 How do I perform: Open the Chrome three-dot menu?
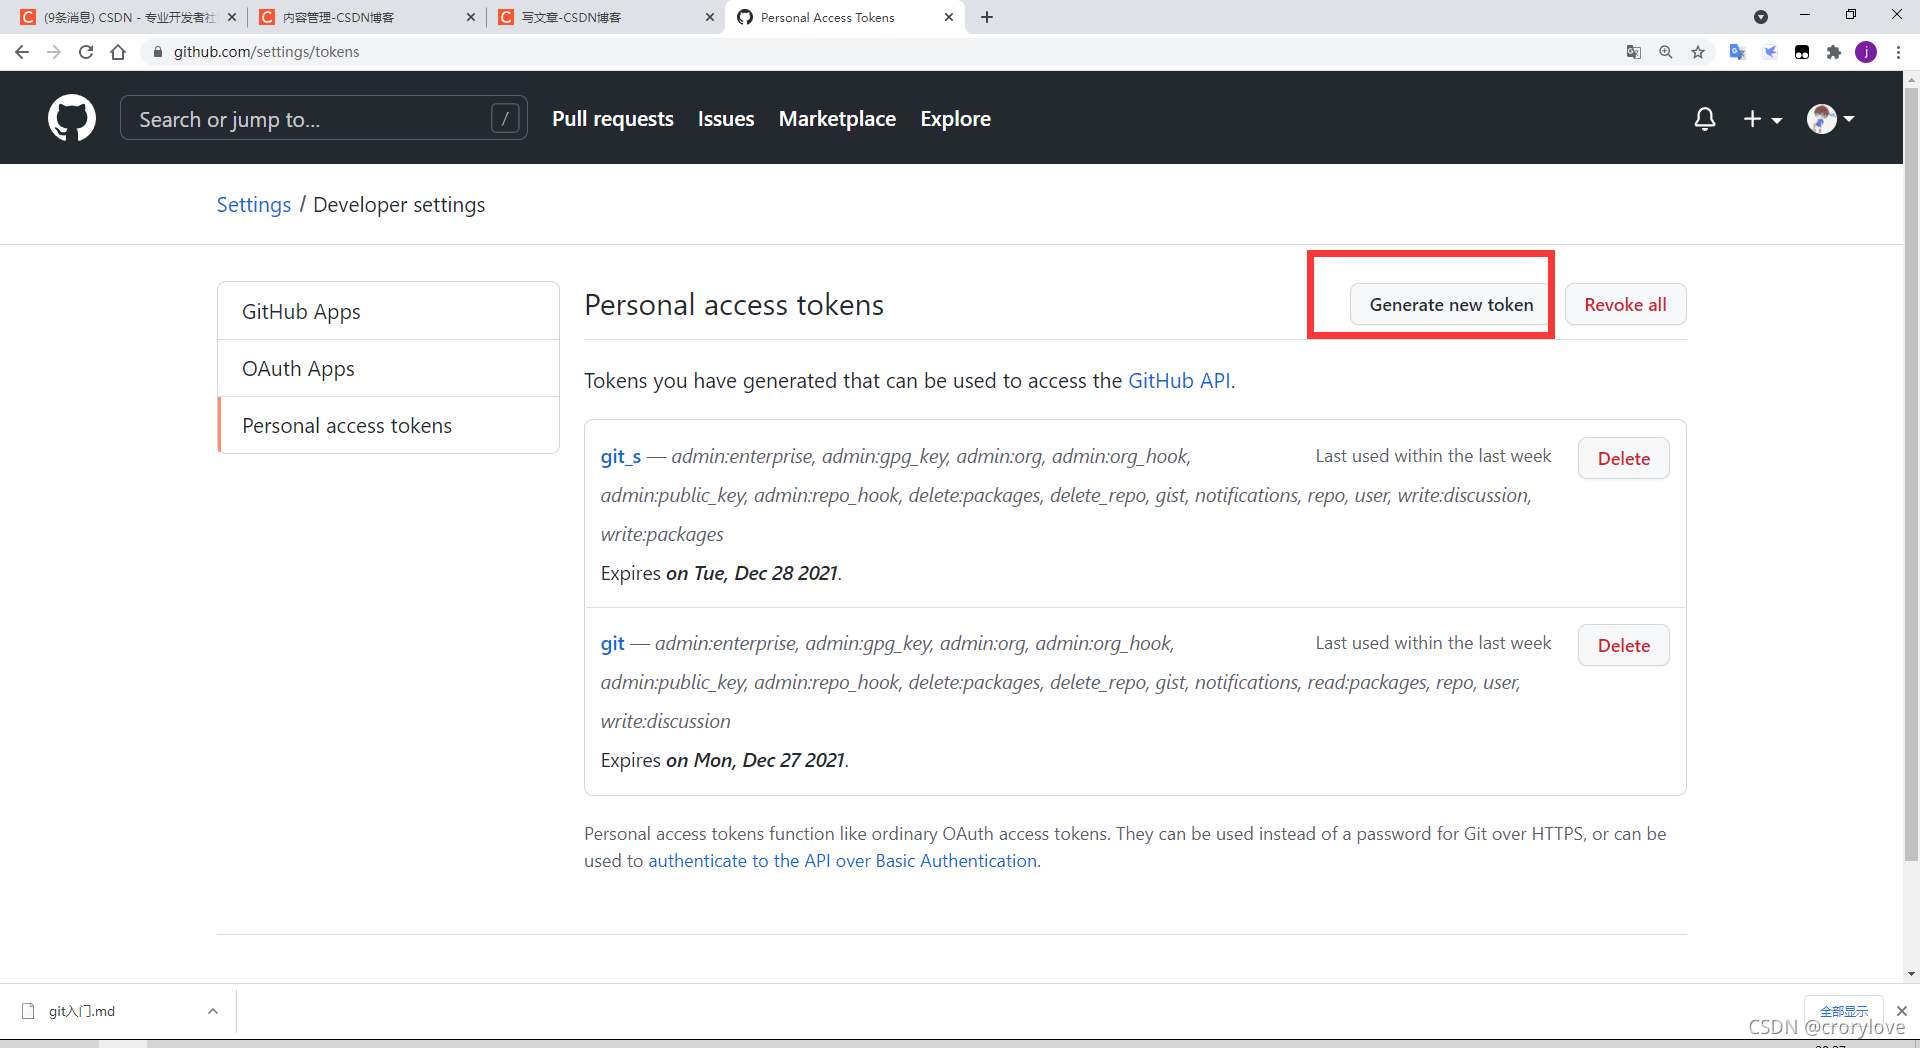[x=1898, y=52]
